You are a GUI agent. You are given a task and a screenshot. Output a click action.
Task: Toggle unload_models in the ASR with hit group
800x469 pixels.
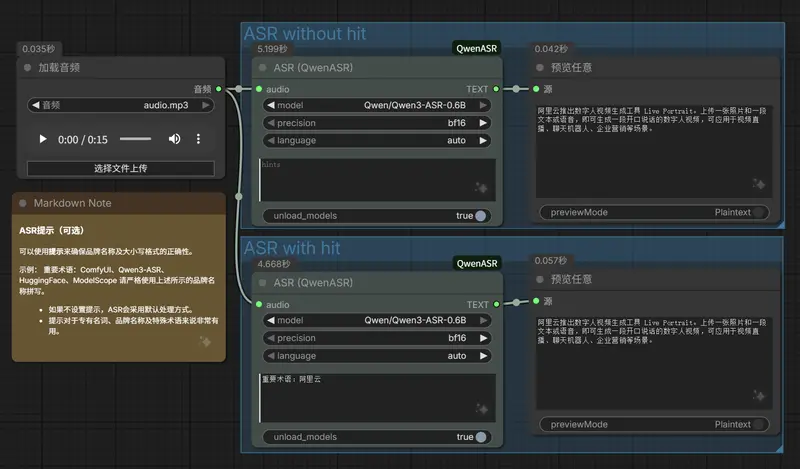(480, 437)
